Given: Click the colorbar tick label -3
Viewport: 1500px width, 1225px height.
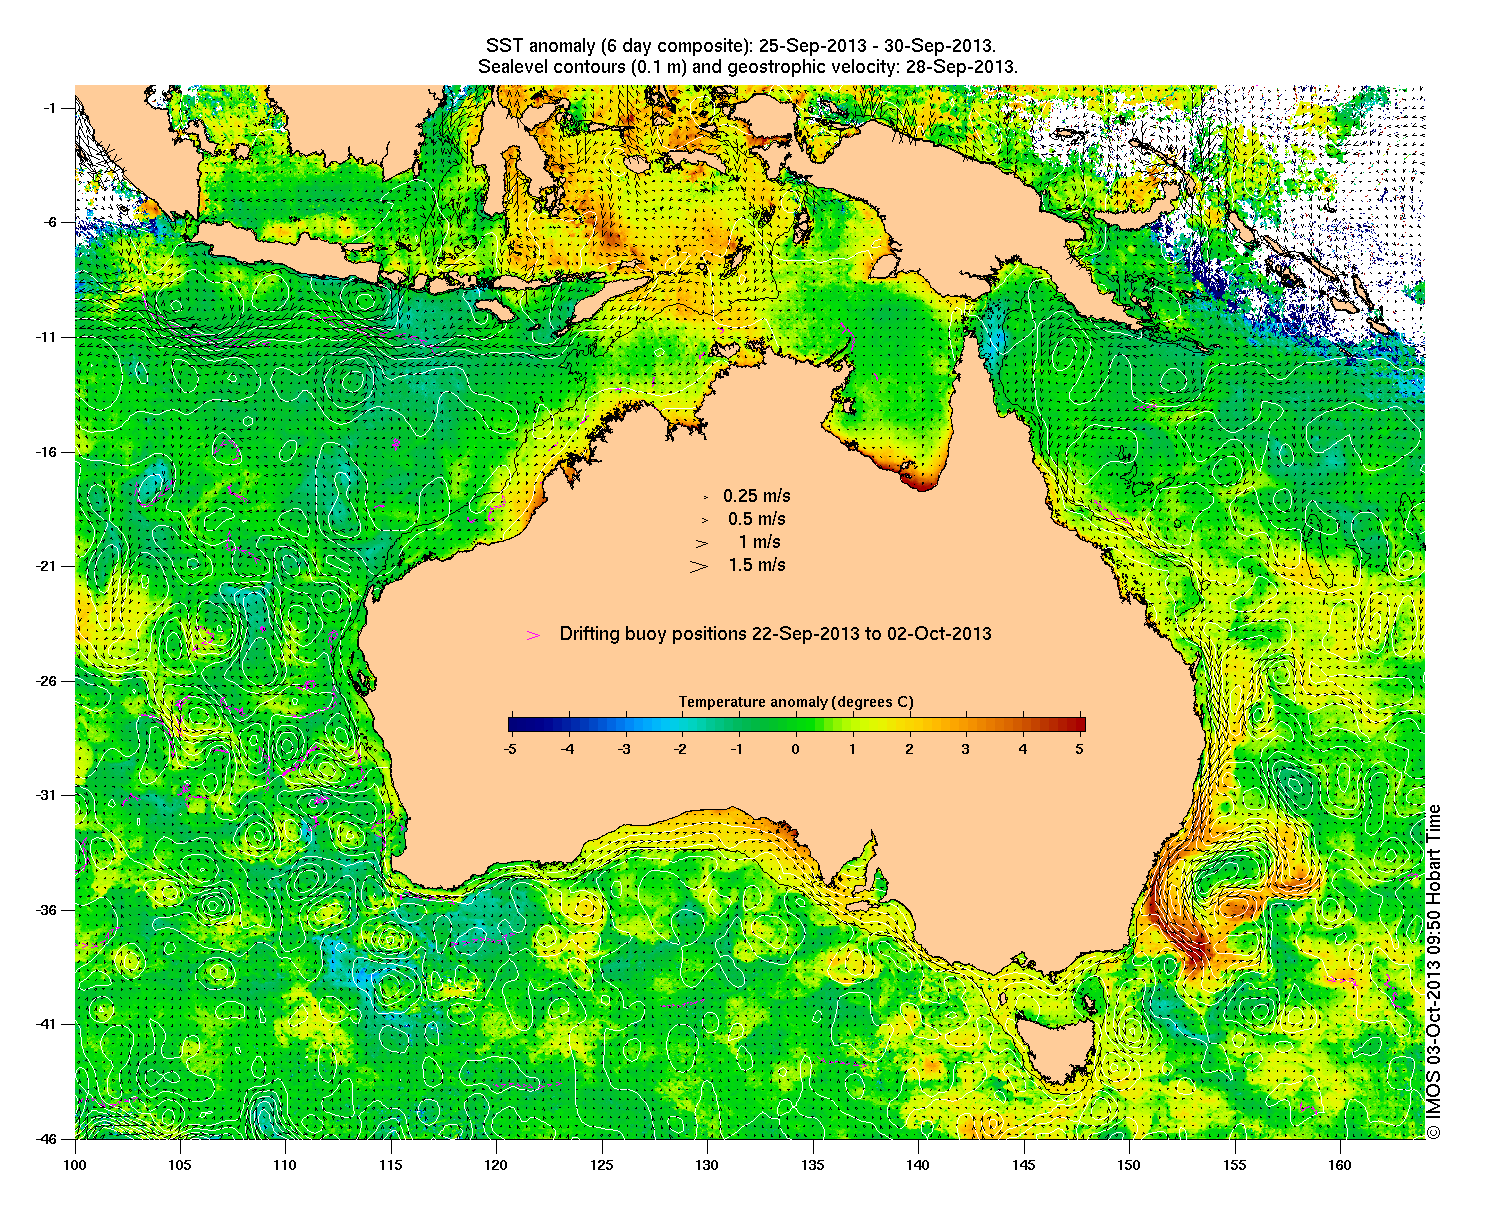Looking at the screenshot, I should [x=624, y=748].
